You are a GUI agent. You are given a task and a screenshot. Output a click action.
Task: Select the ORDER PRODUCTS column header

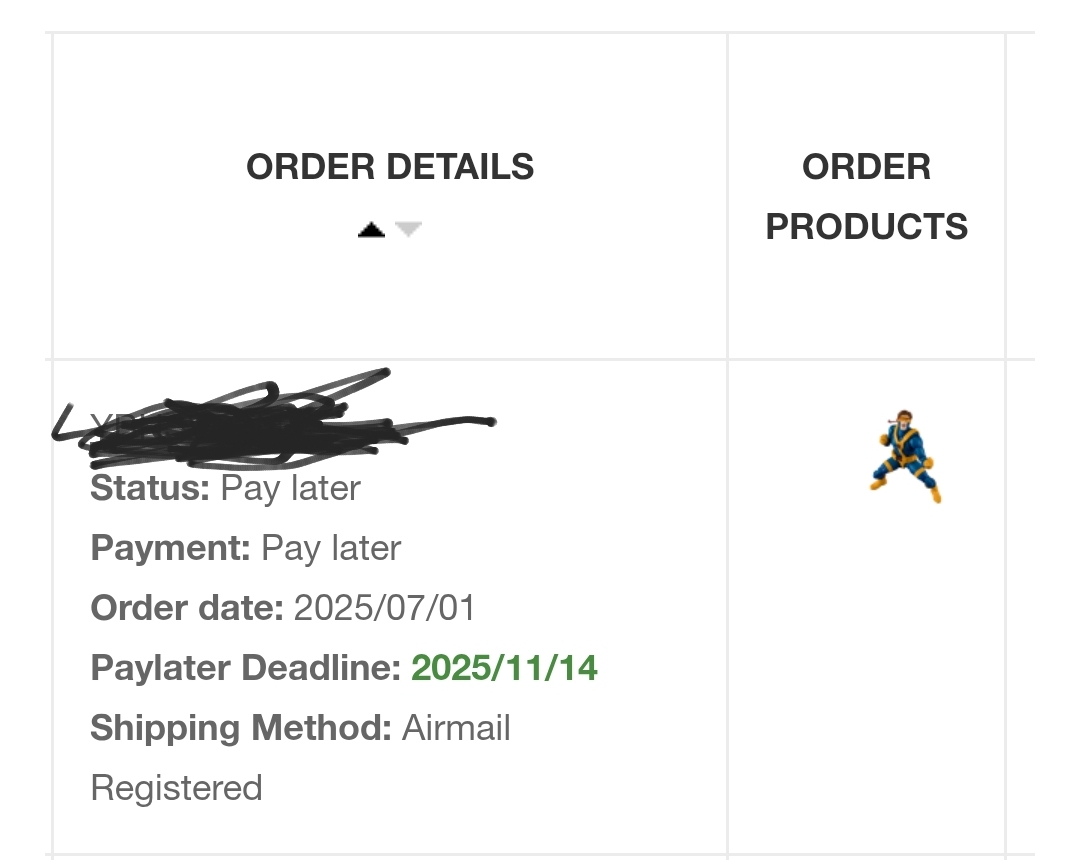(x=866, y=196)
